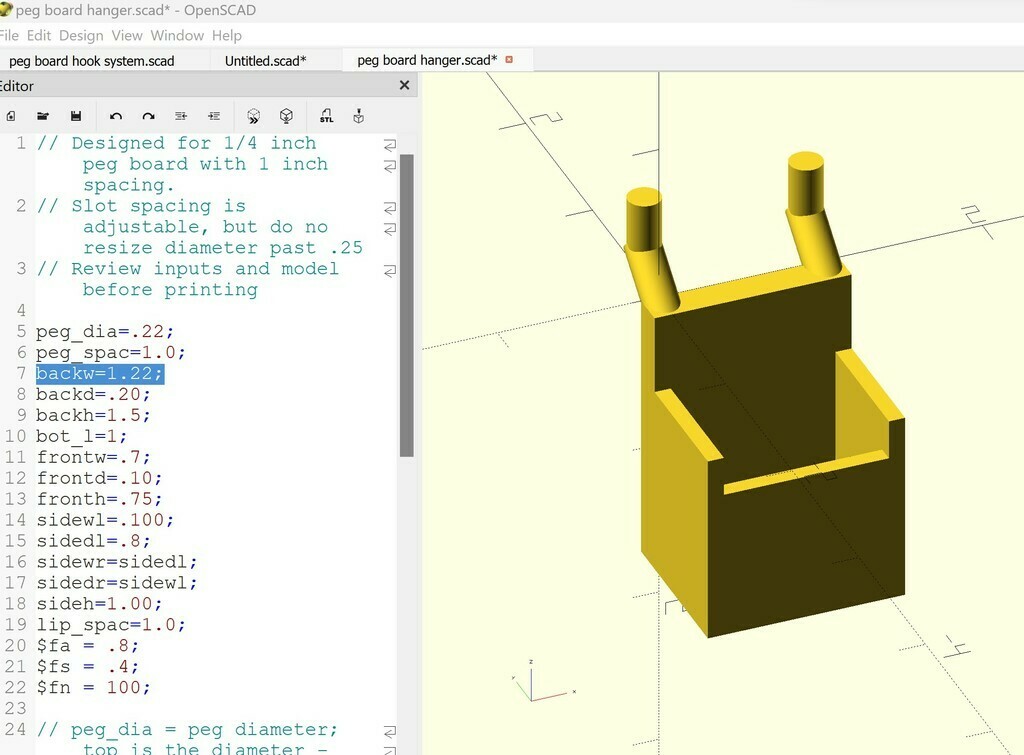Open a file with the folder icon

click(43, 116)
